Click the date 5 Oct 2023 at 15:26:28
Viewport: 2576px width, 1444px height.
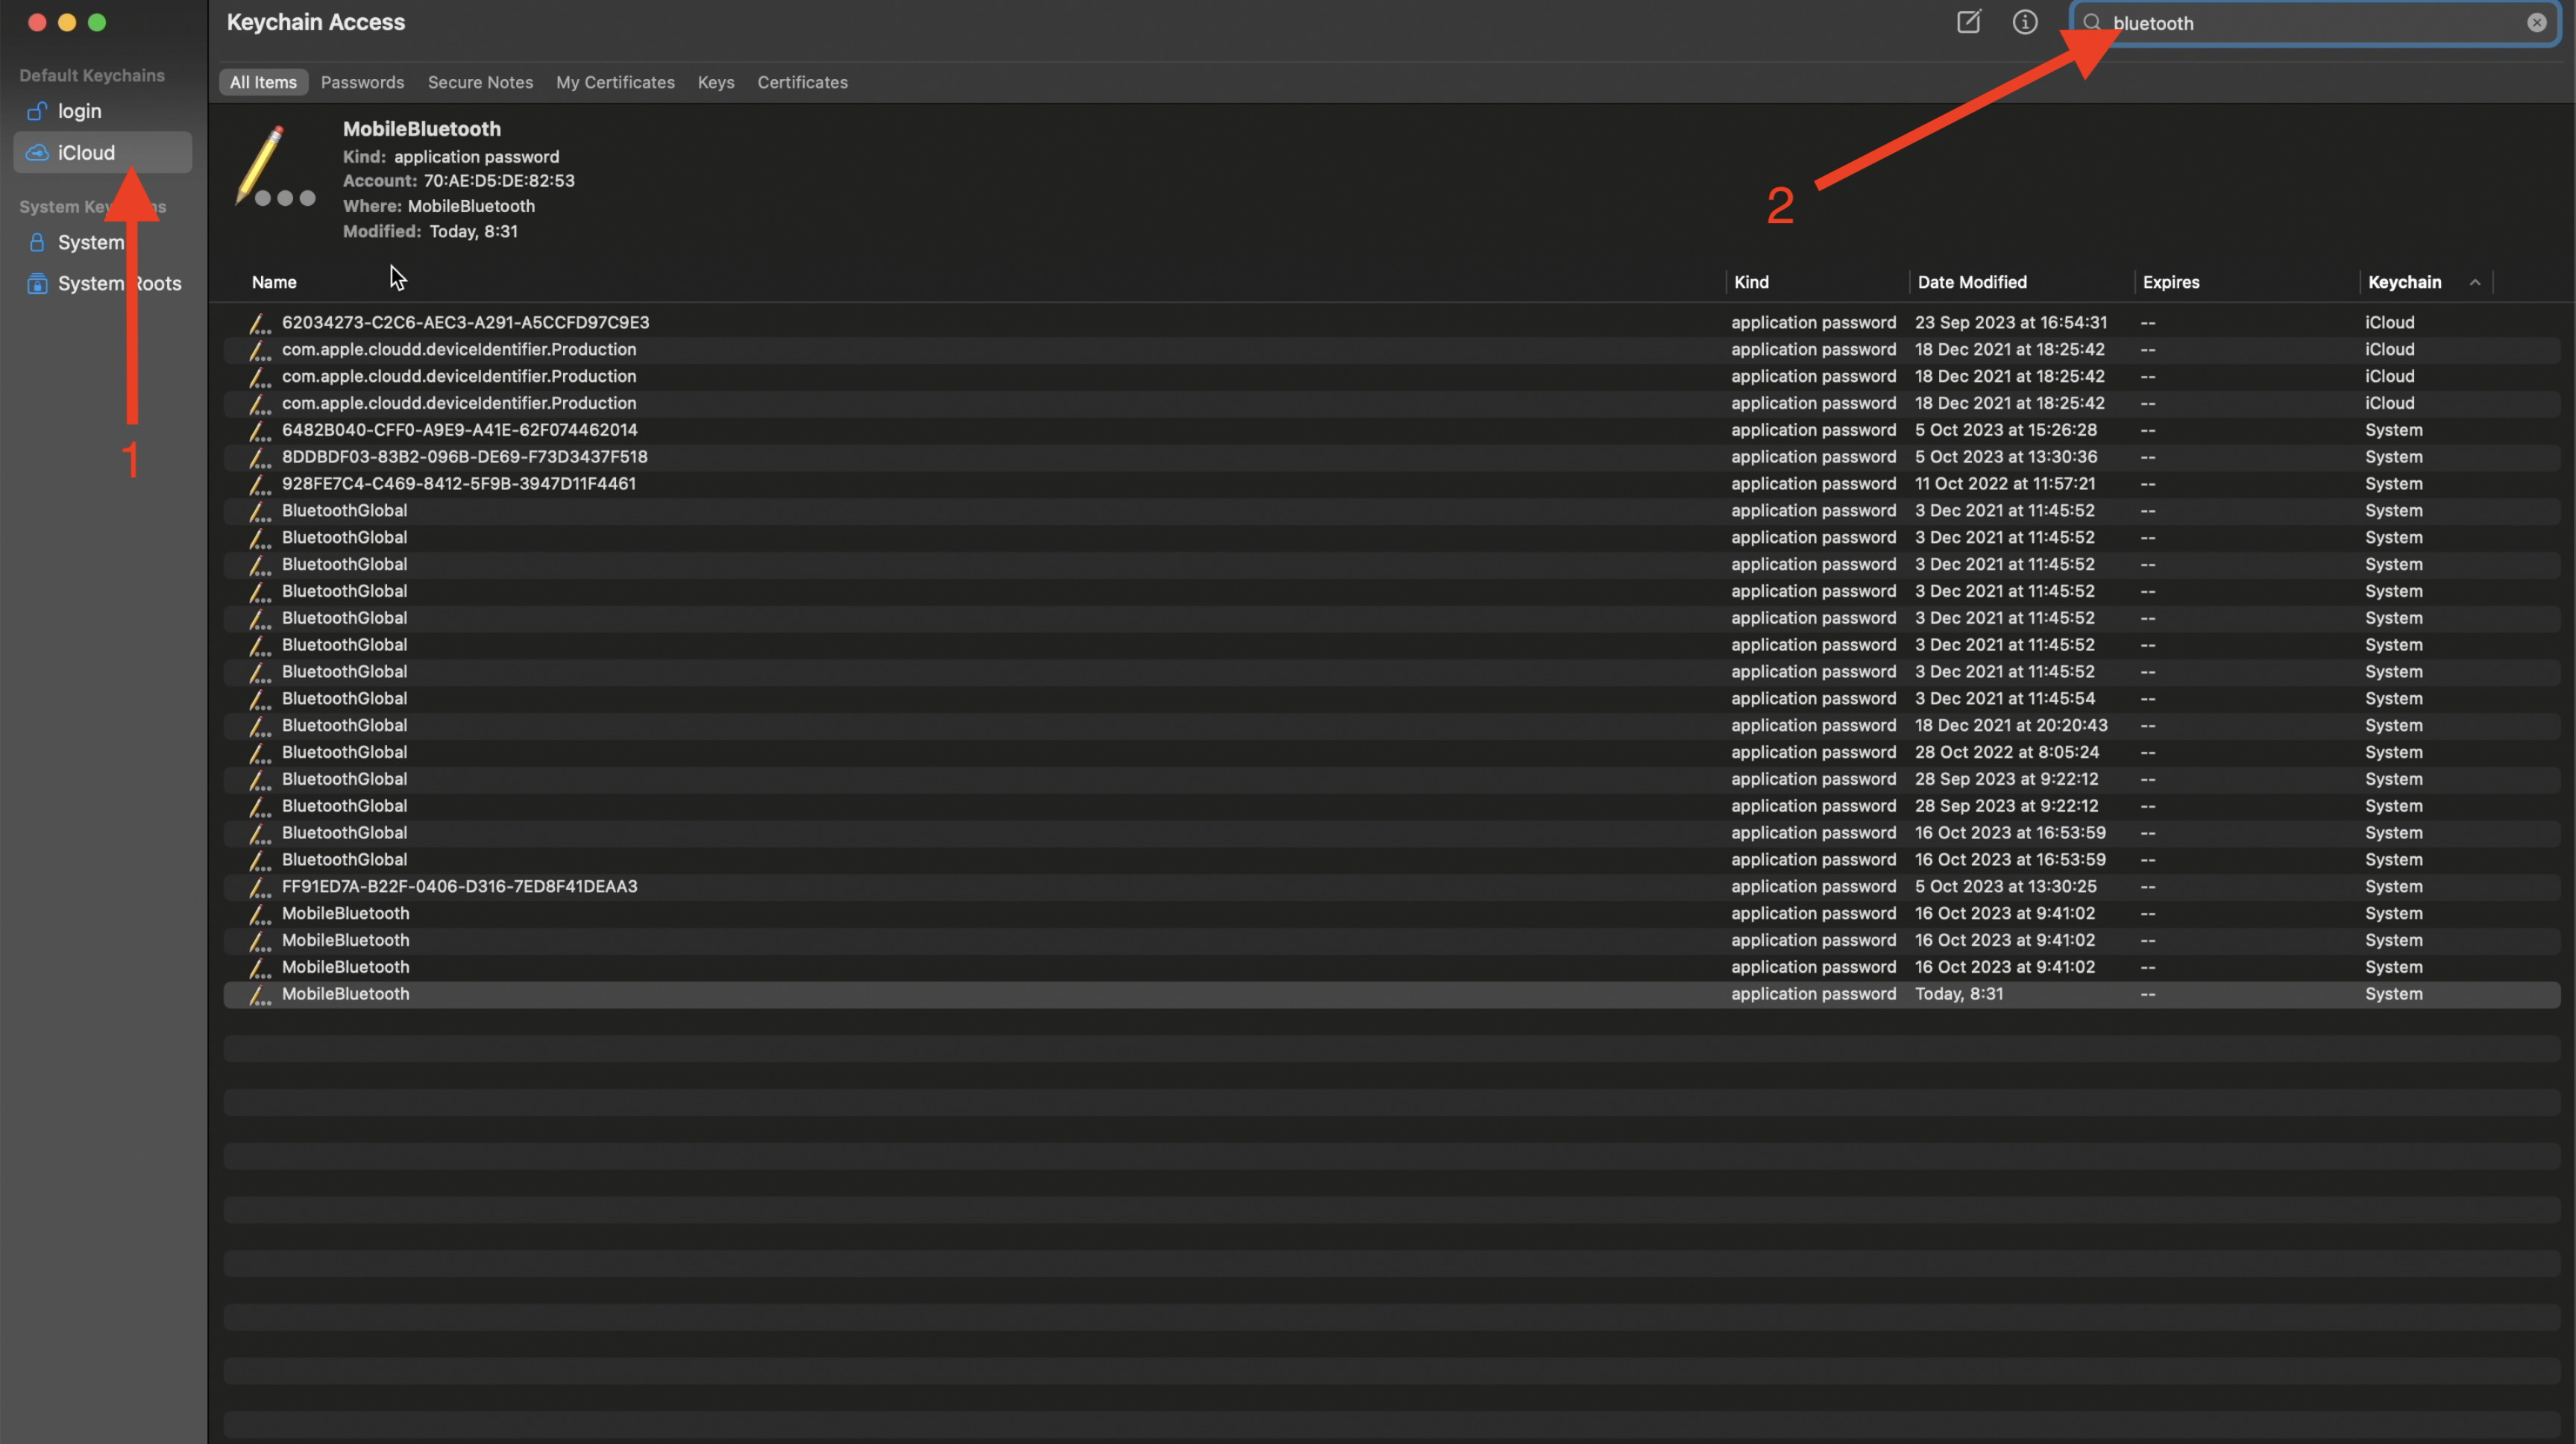[x=2006, y=430]
